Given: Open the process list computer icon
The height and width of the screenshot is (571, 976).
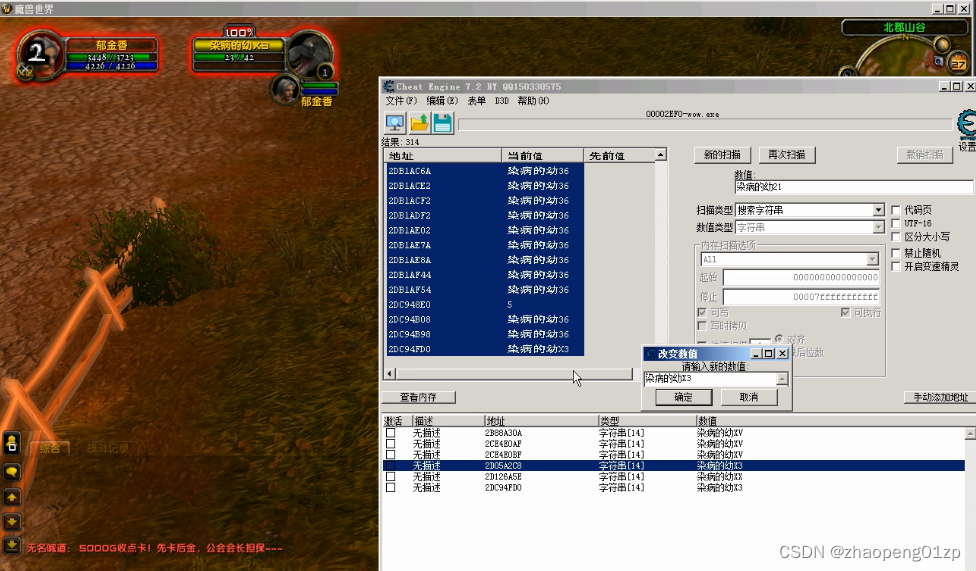Looking at the screenshot, I should (395, 123).
